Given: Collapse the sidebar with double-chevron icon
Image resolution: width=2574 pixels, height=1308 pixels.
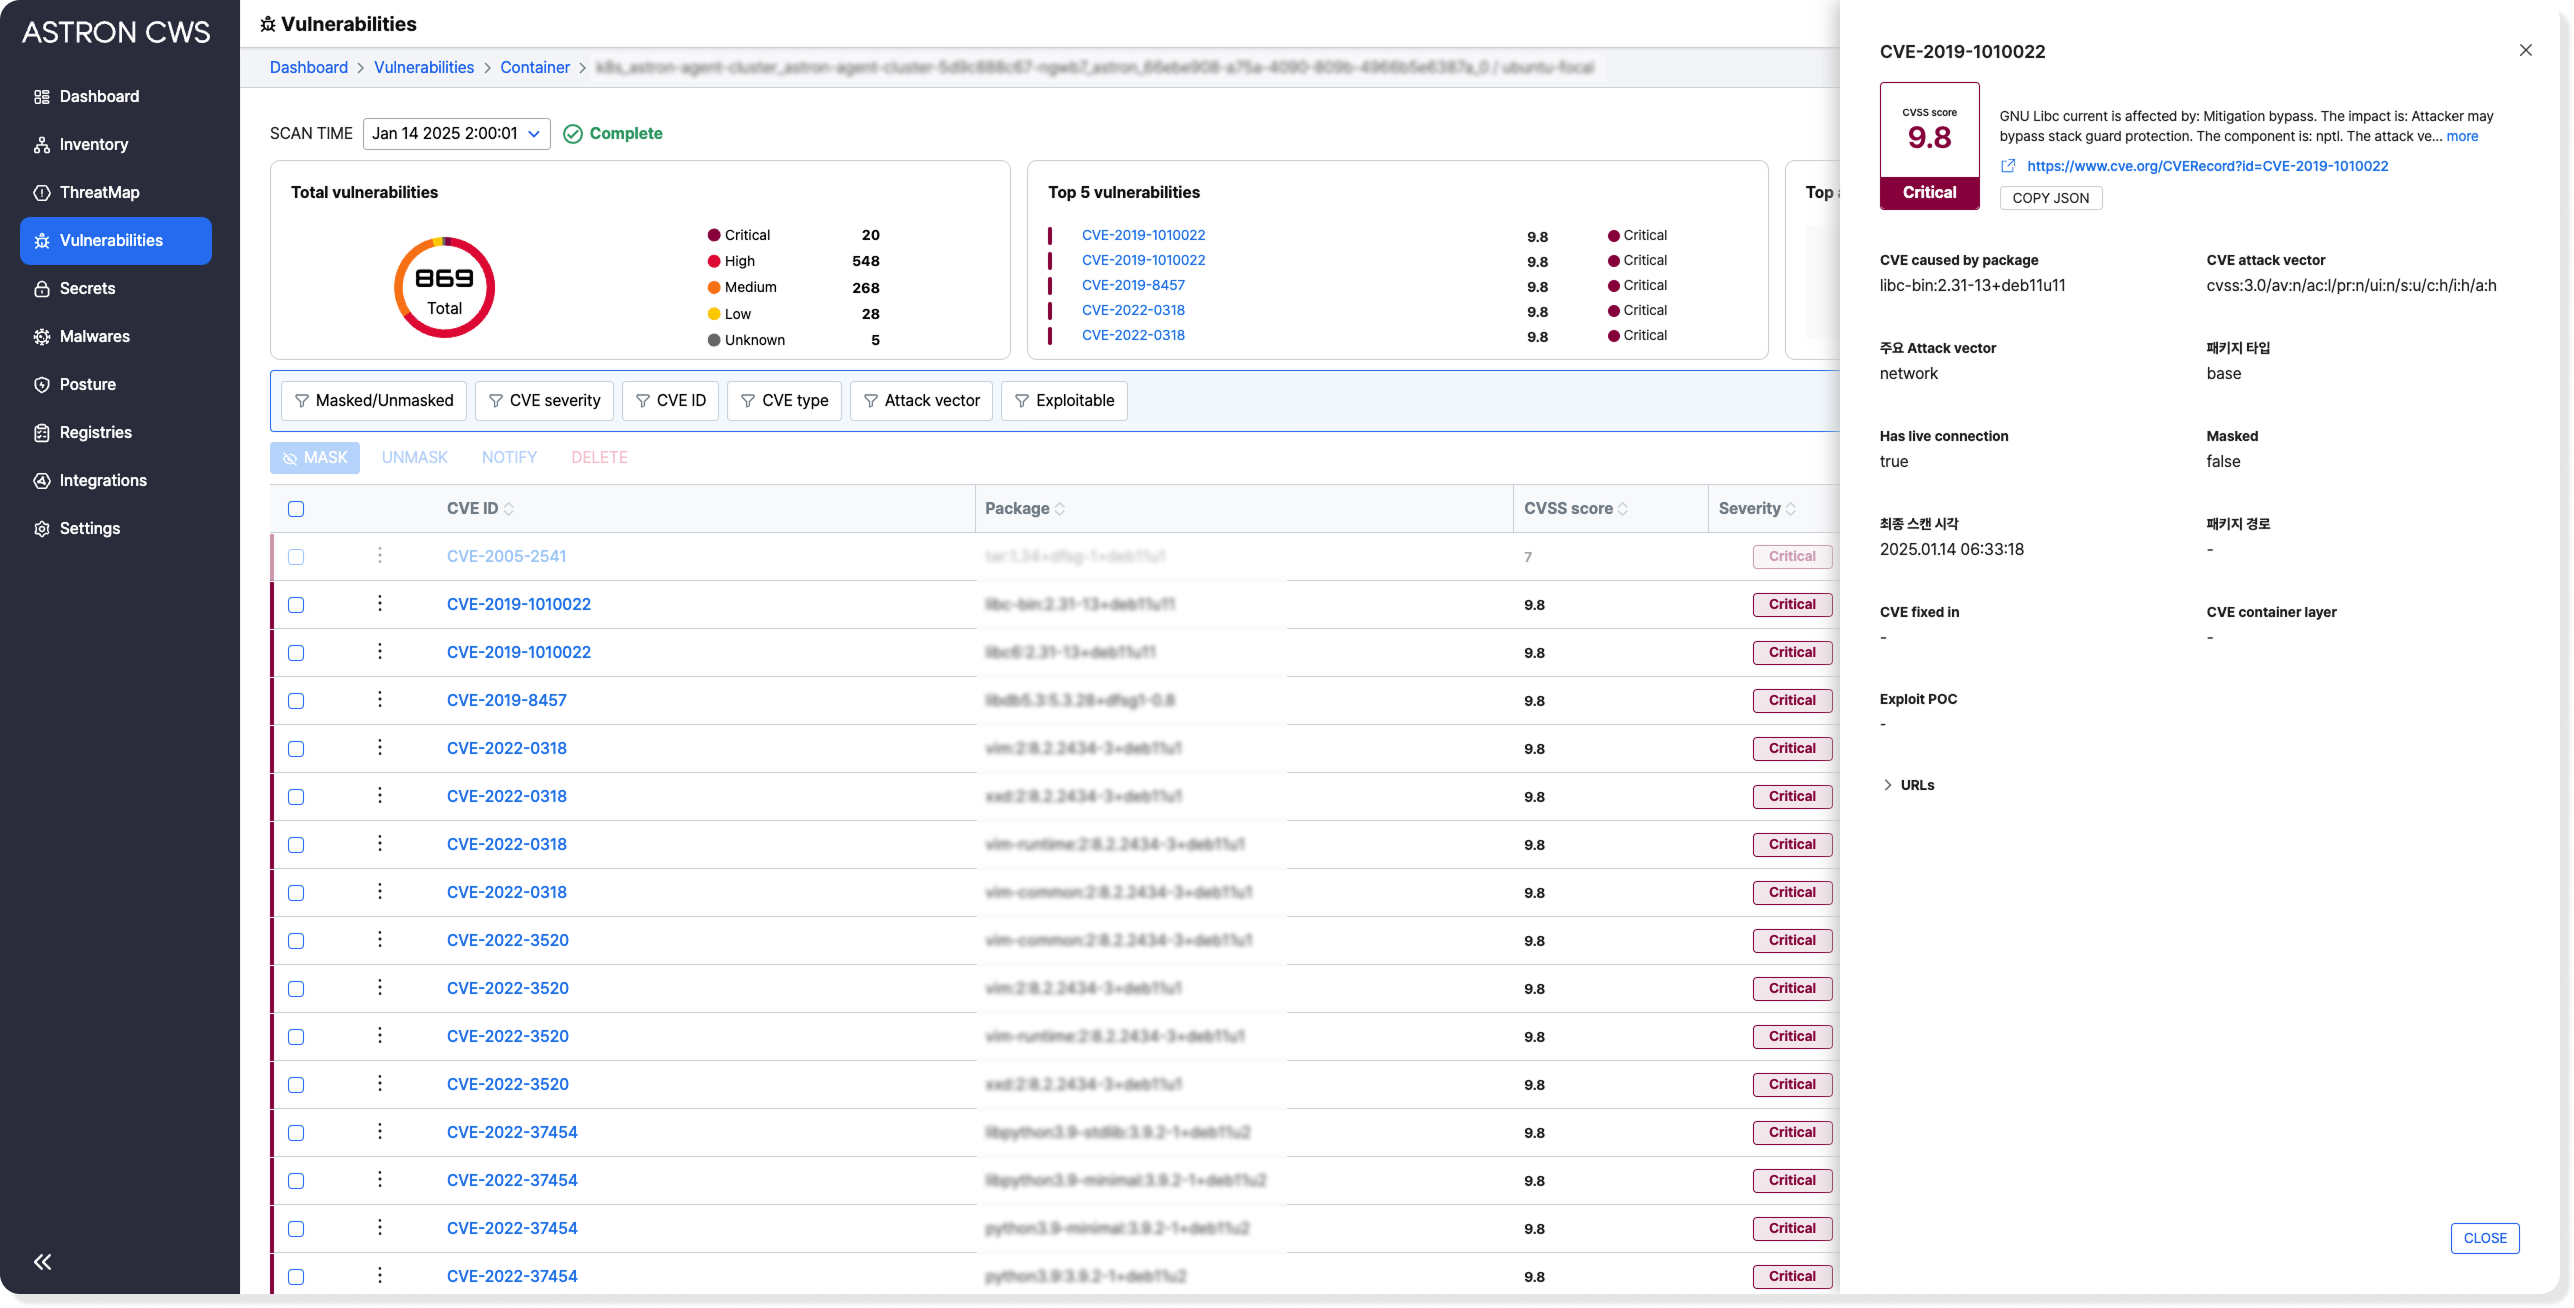Looking at the screenshot, I should click(42, 1262).
